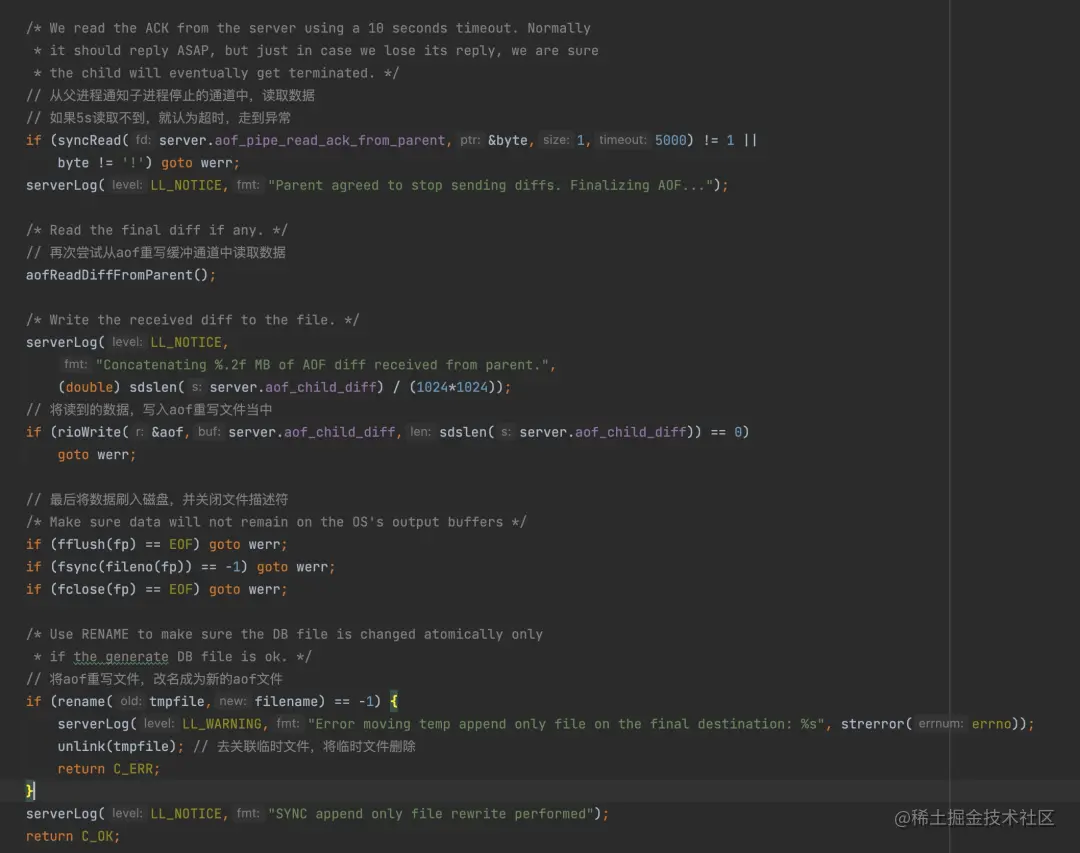Click the Chinese comment '如果5s读取不到'

pyautogui.click(x=158, y=118)
